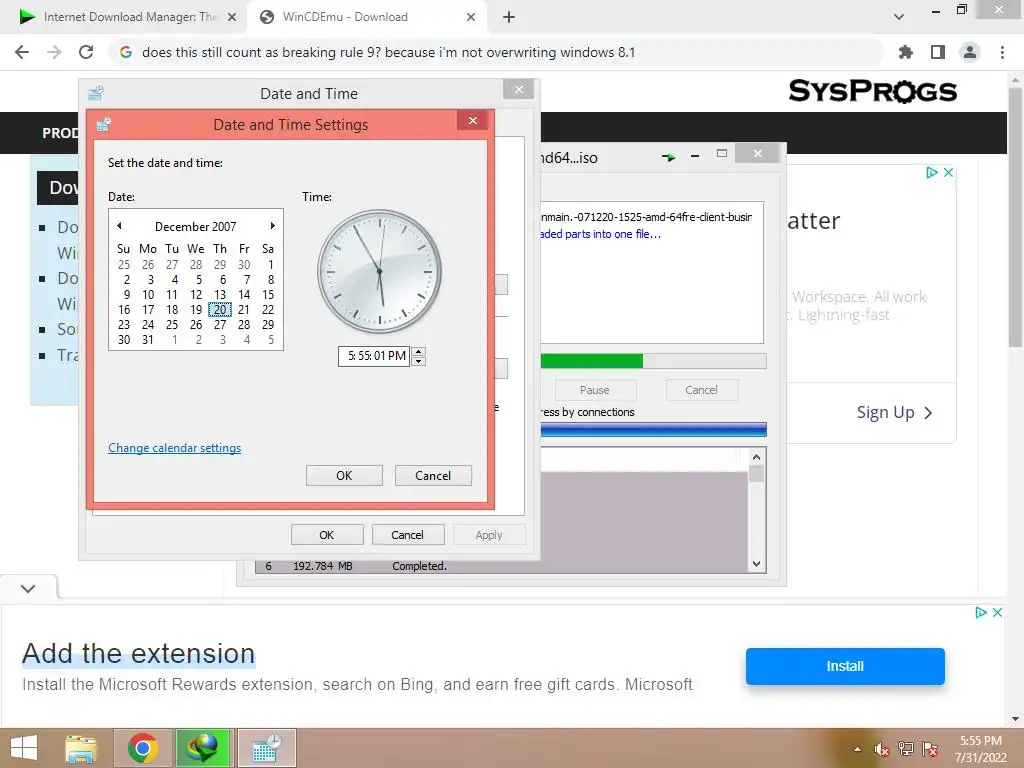Click the address bar search text
1024x768 pixels.
point(389,52)
